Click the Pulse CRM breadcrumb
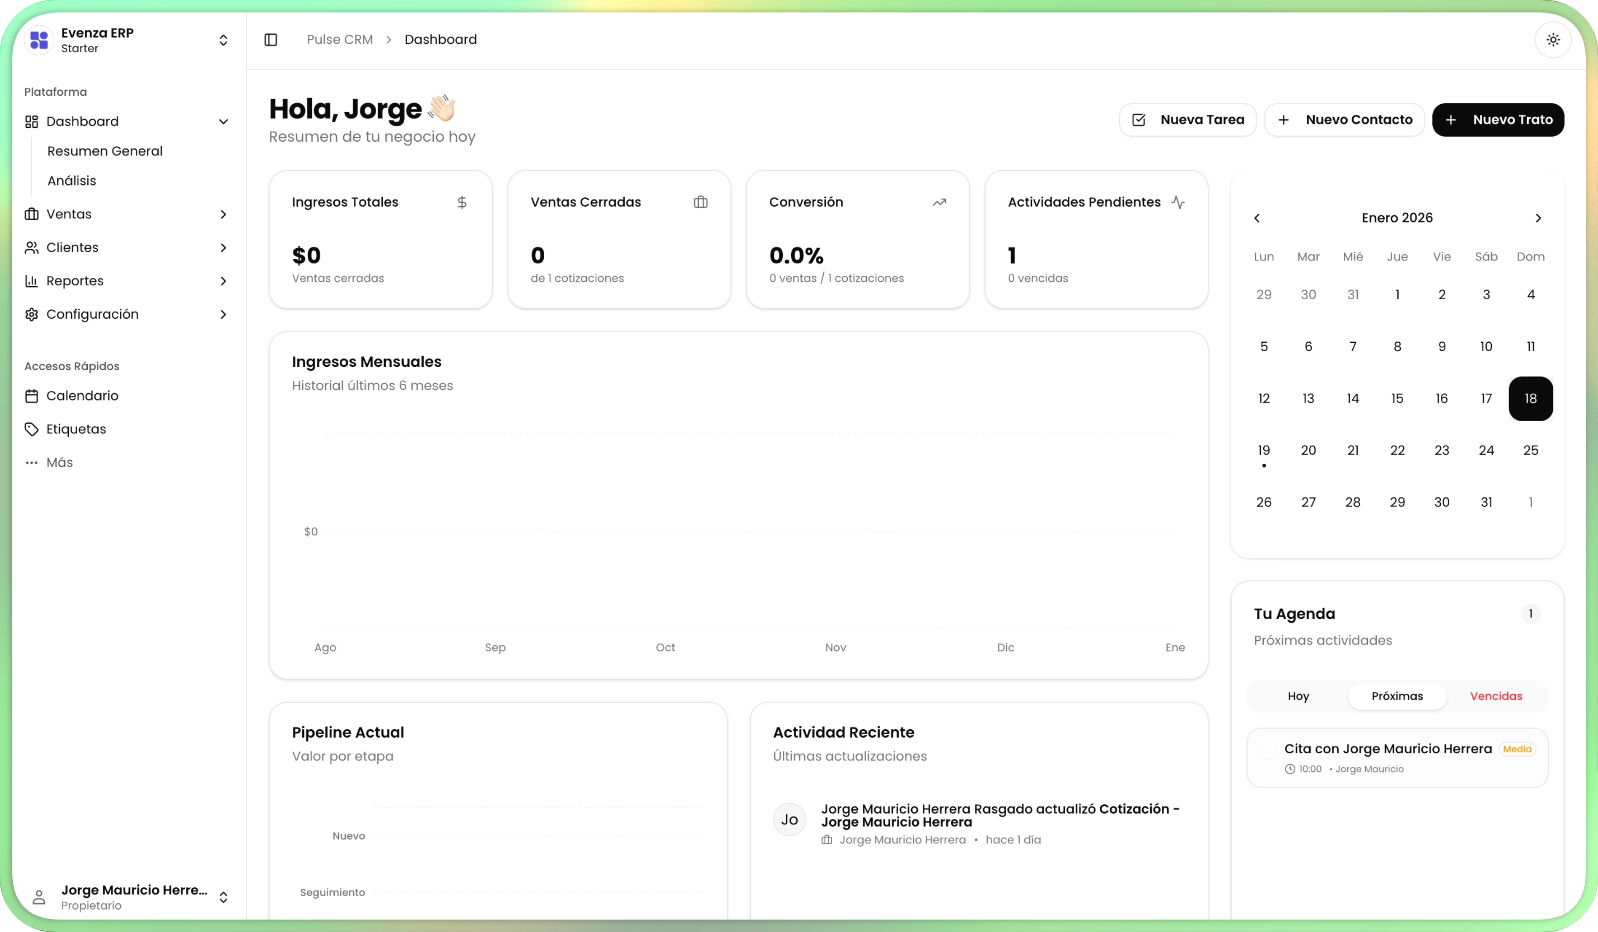 point(340,40)
